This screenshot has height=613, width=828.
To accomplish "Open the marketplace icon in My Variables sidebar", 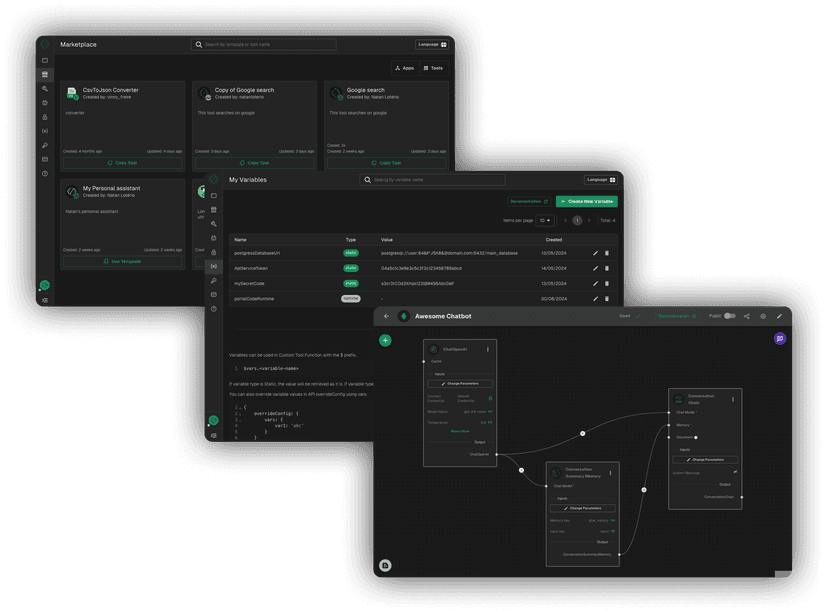I will pyautogui.click(x=214, y=210).
